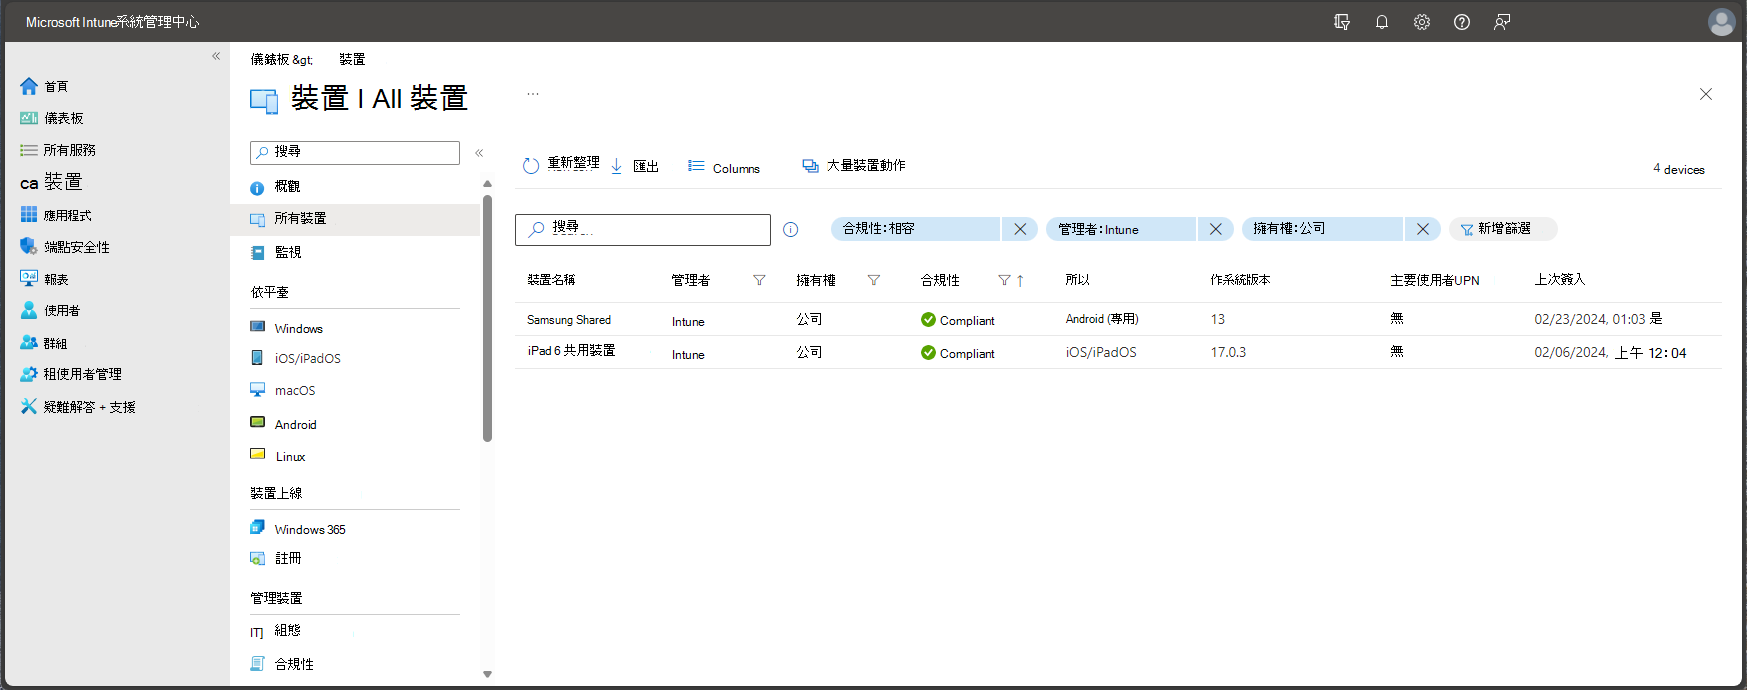Focus the devices submenu 搜尋 box
This screenshot has height=690, width=1747.
pyautogui.click(x=355, y=152)
